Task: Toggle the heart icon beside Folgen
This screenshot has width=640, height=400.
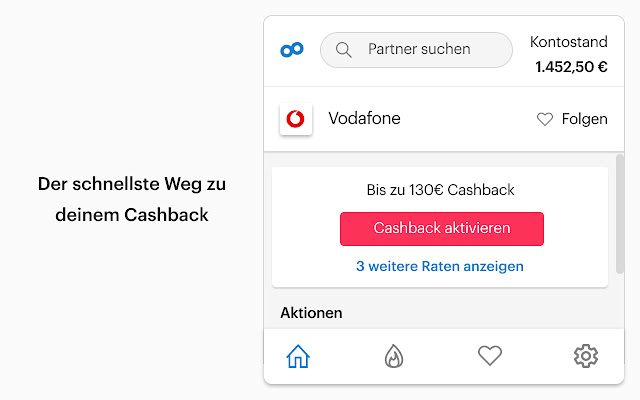Action: [545, 119]
